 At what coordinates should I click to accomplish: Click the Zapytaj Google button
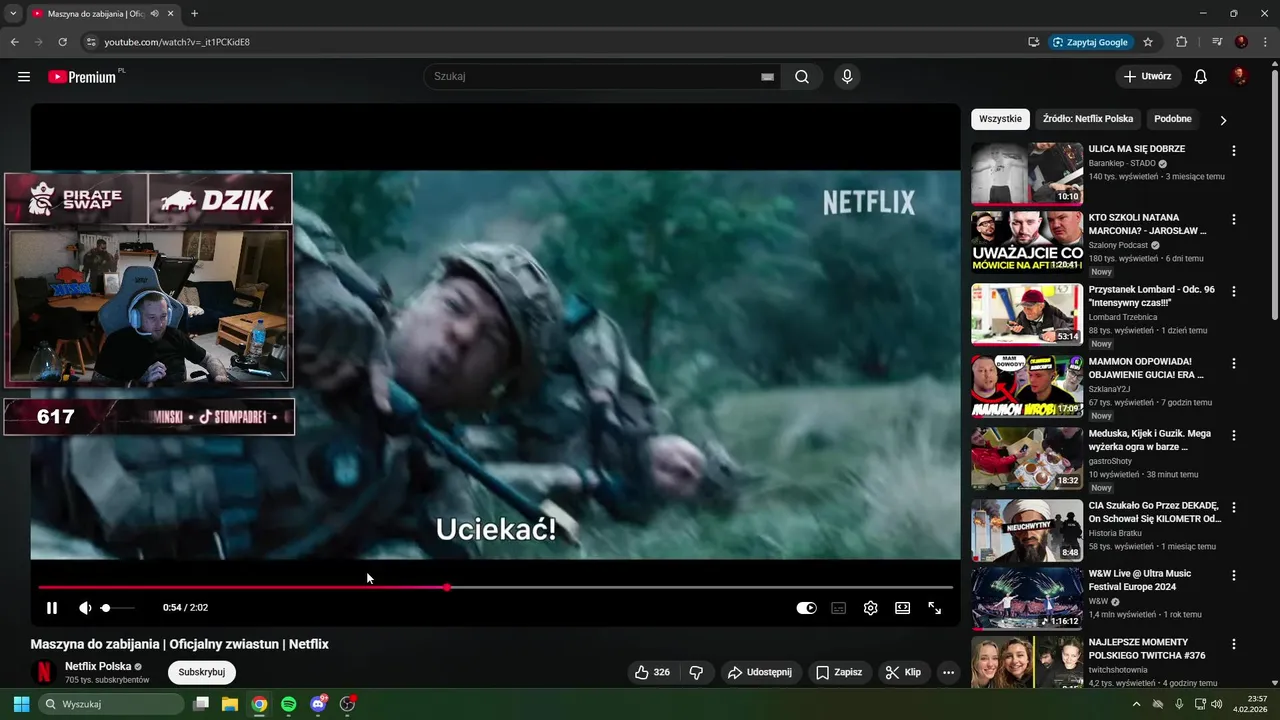coord(1091,42)
